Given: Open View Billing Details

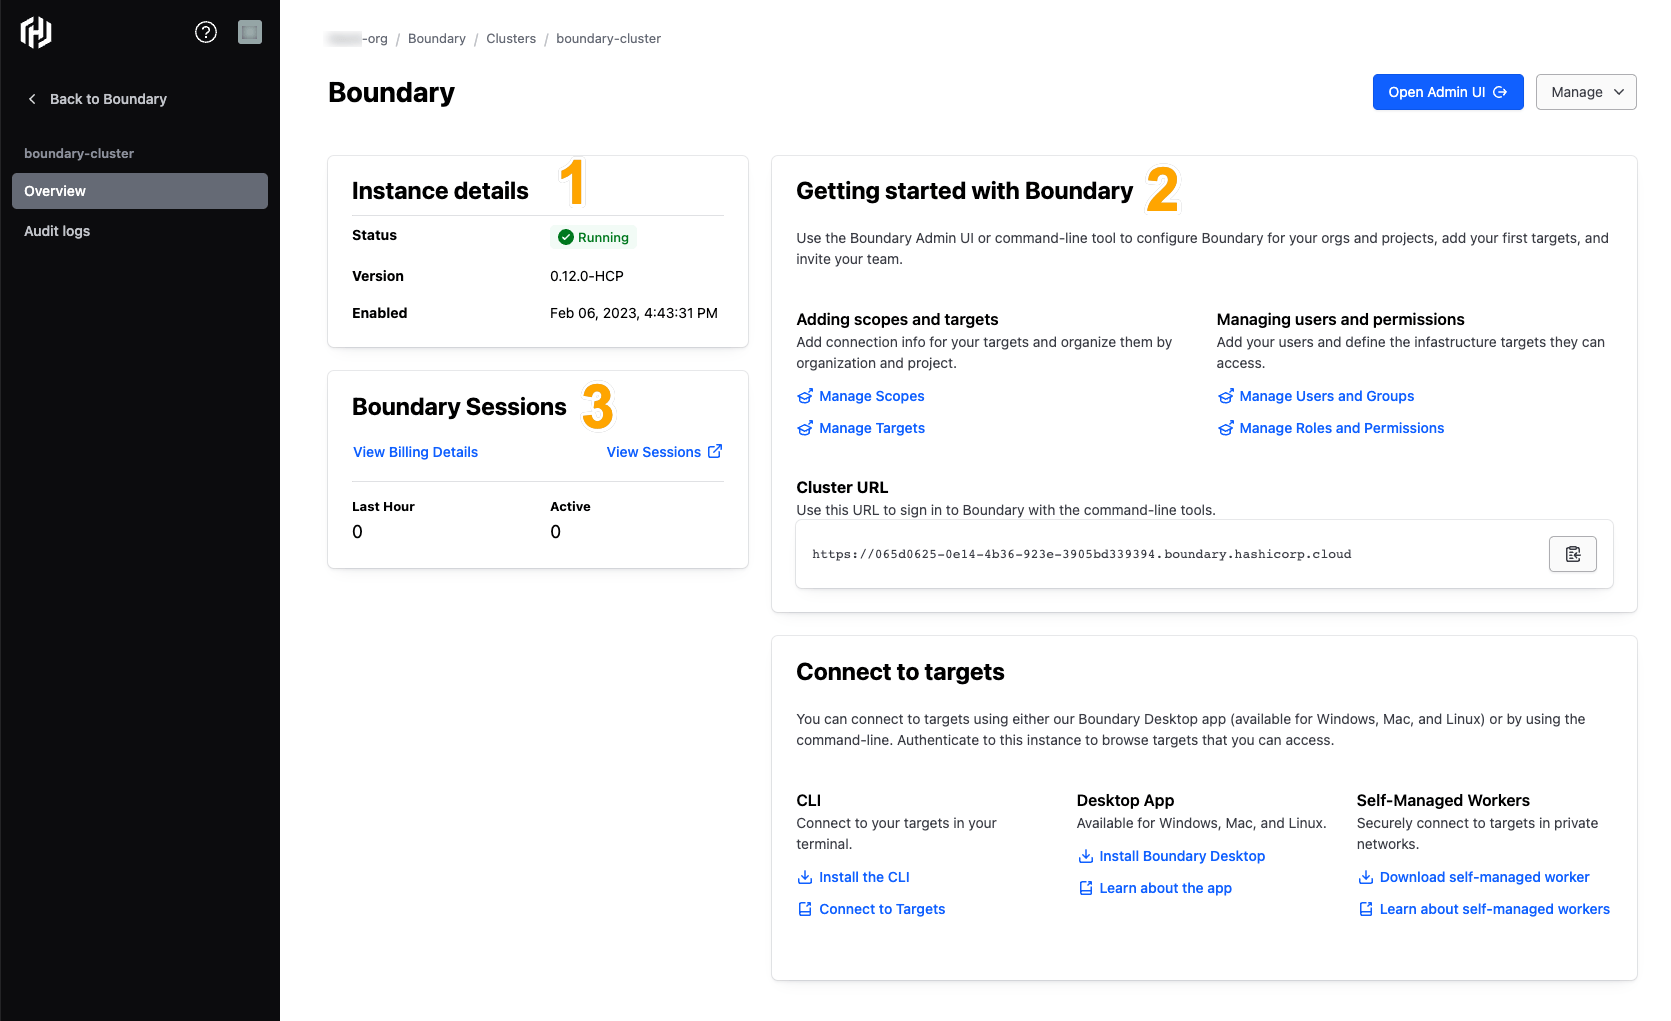Looking at the screenshot, I should point(415,451).
